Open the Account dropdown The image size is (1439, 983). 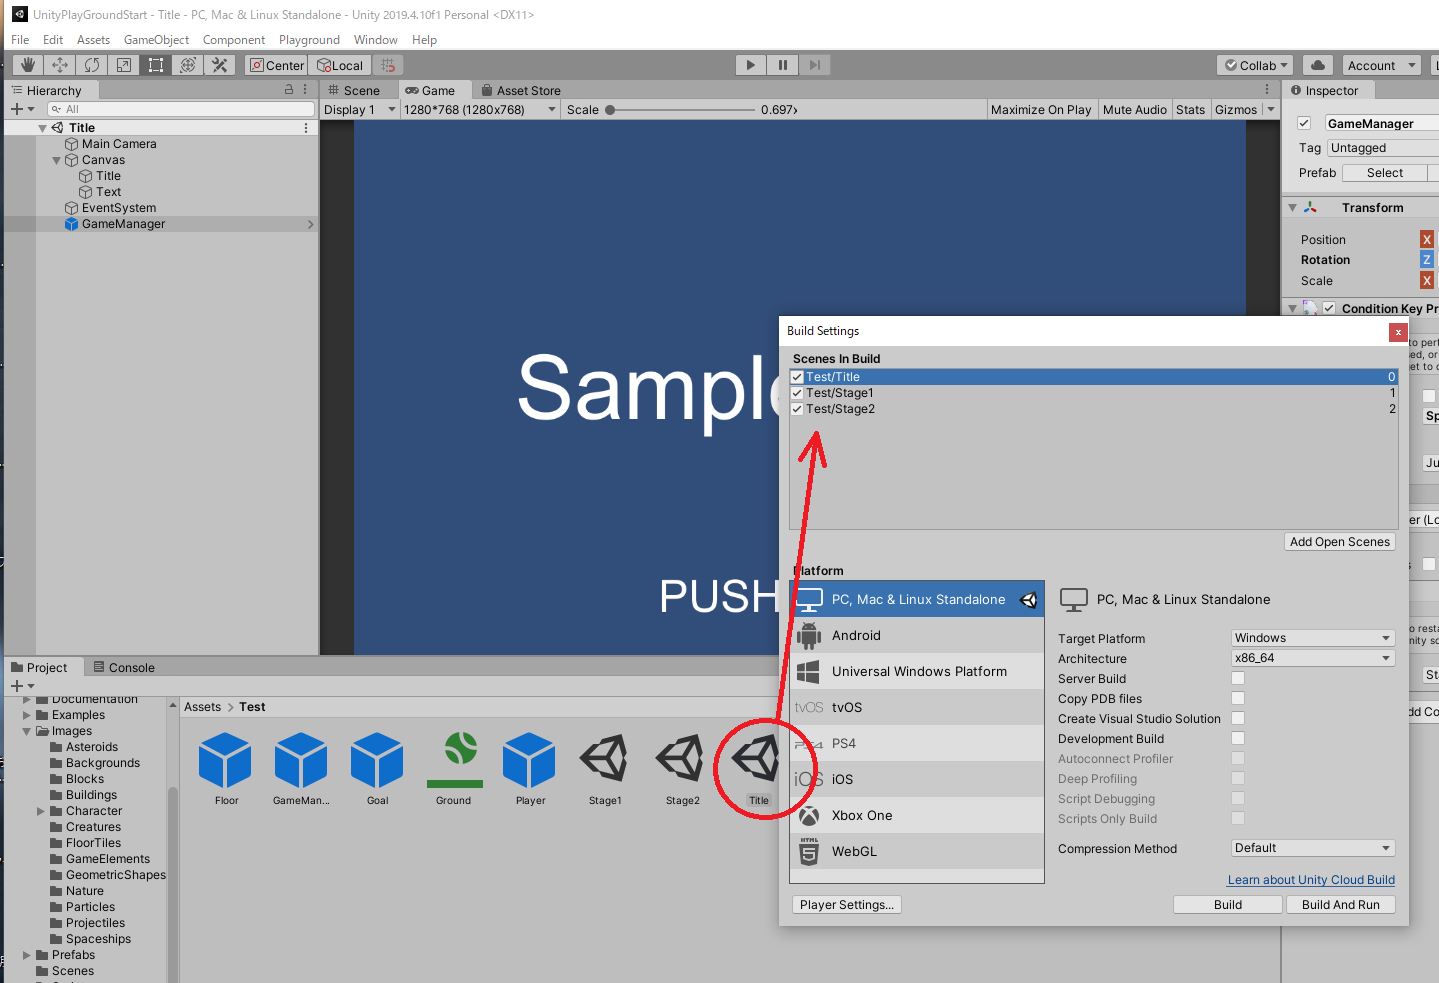pyautogui.click(x=1382, y=65)
